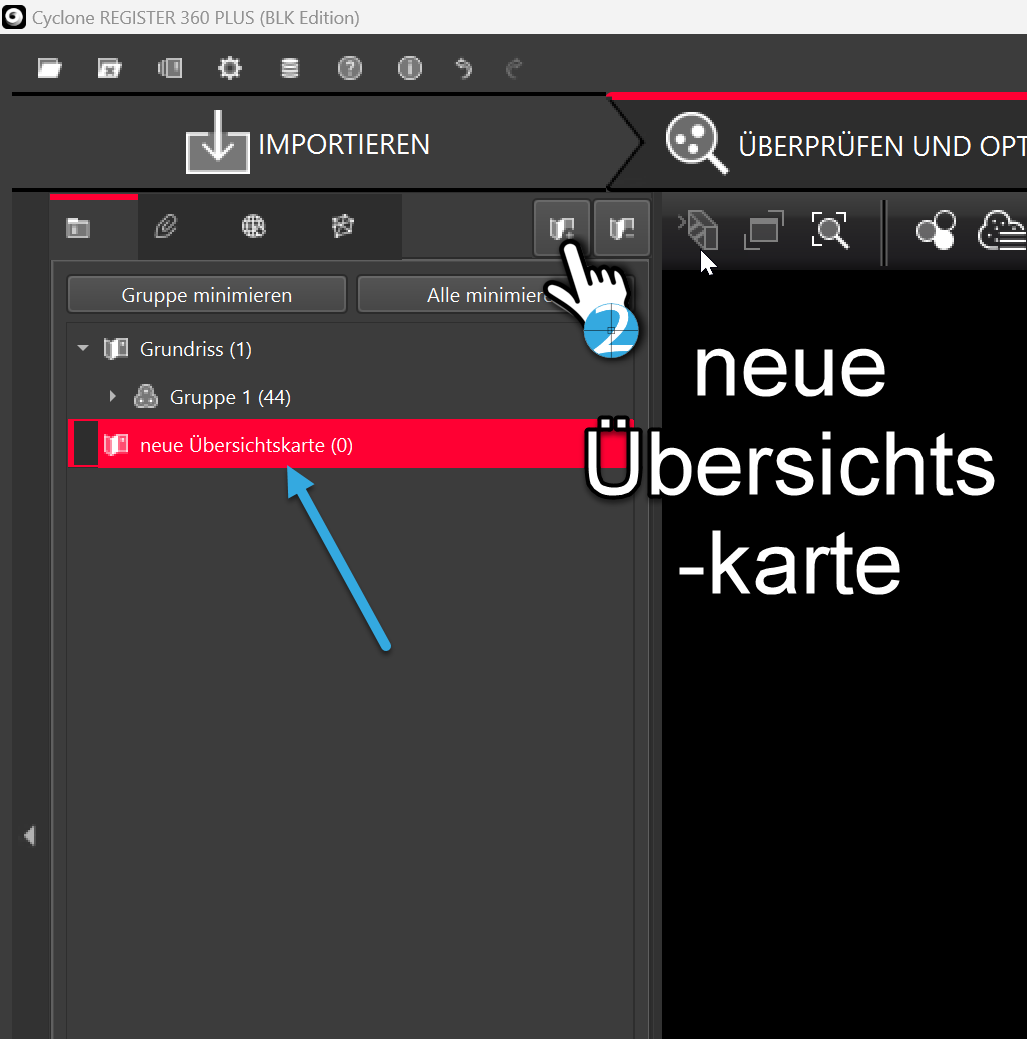Click the zoom-to-fit magnifier icon

point(830,230)
